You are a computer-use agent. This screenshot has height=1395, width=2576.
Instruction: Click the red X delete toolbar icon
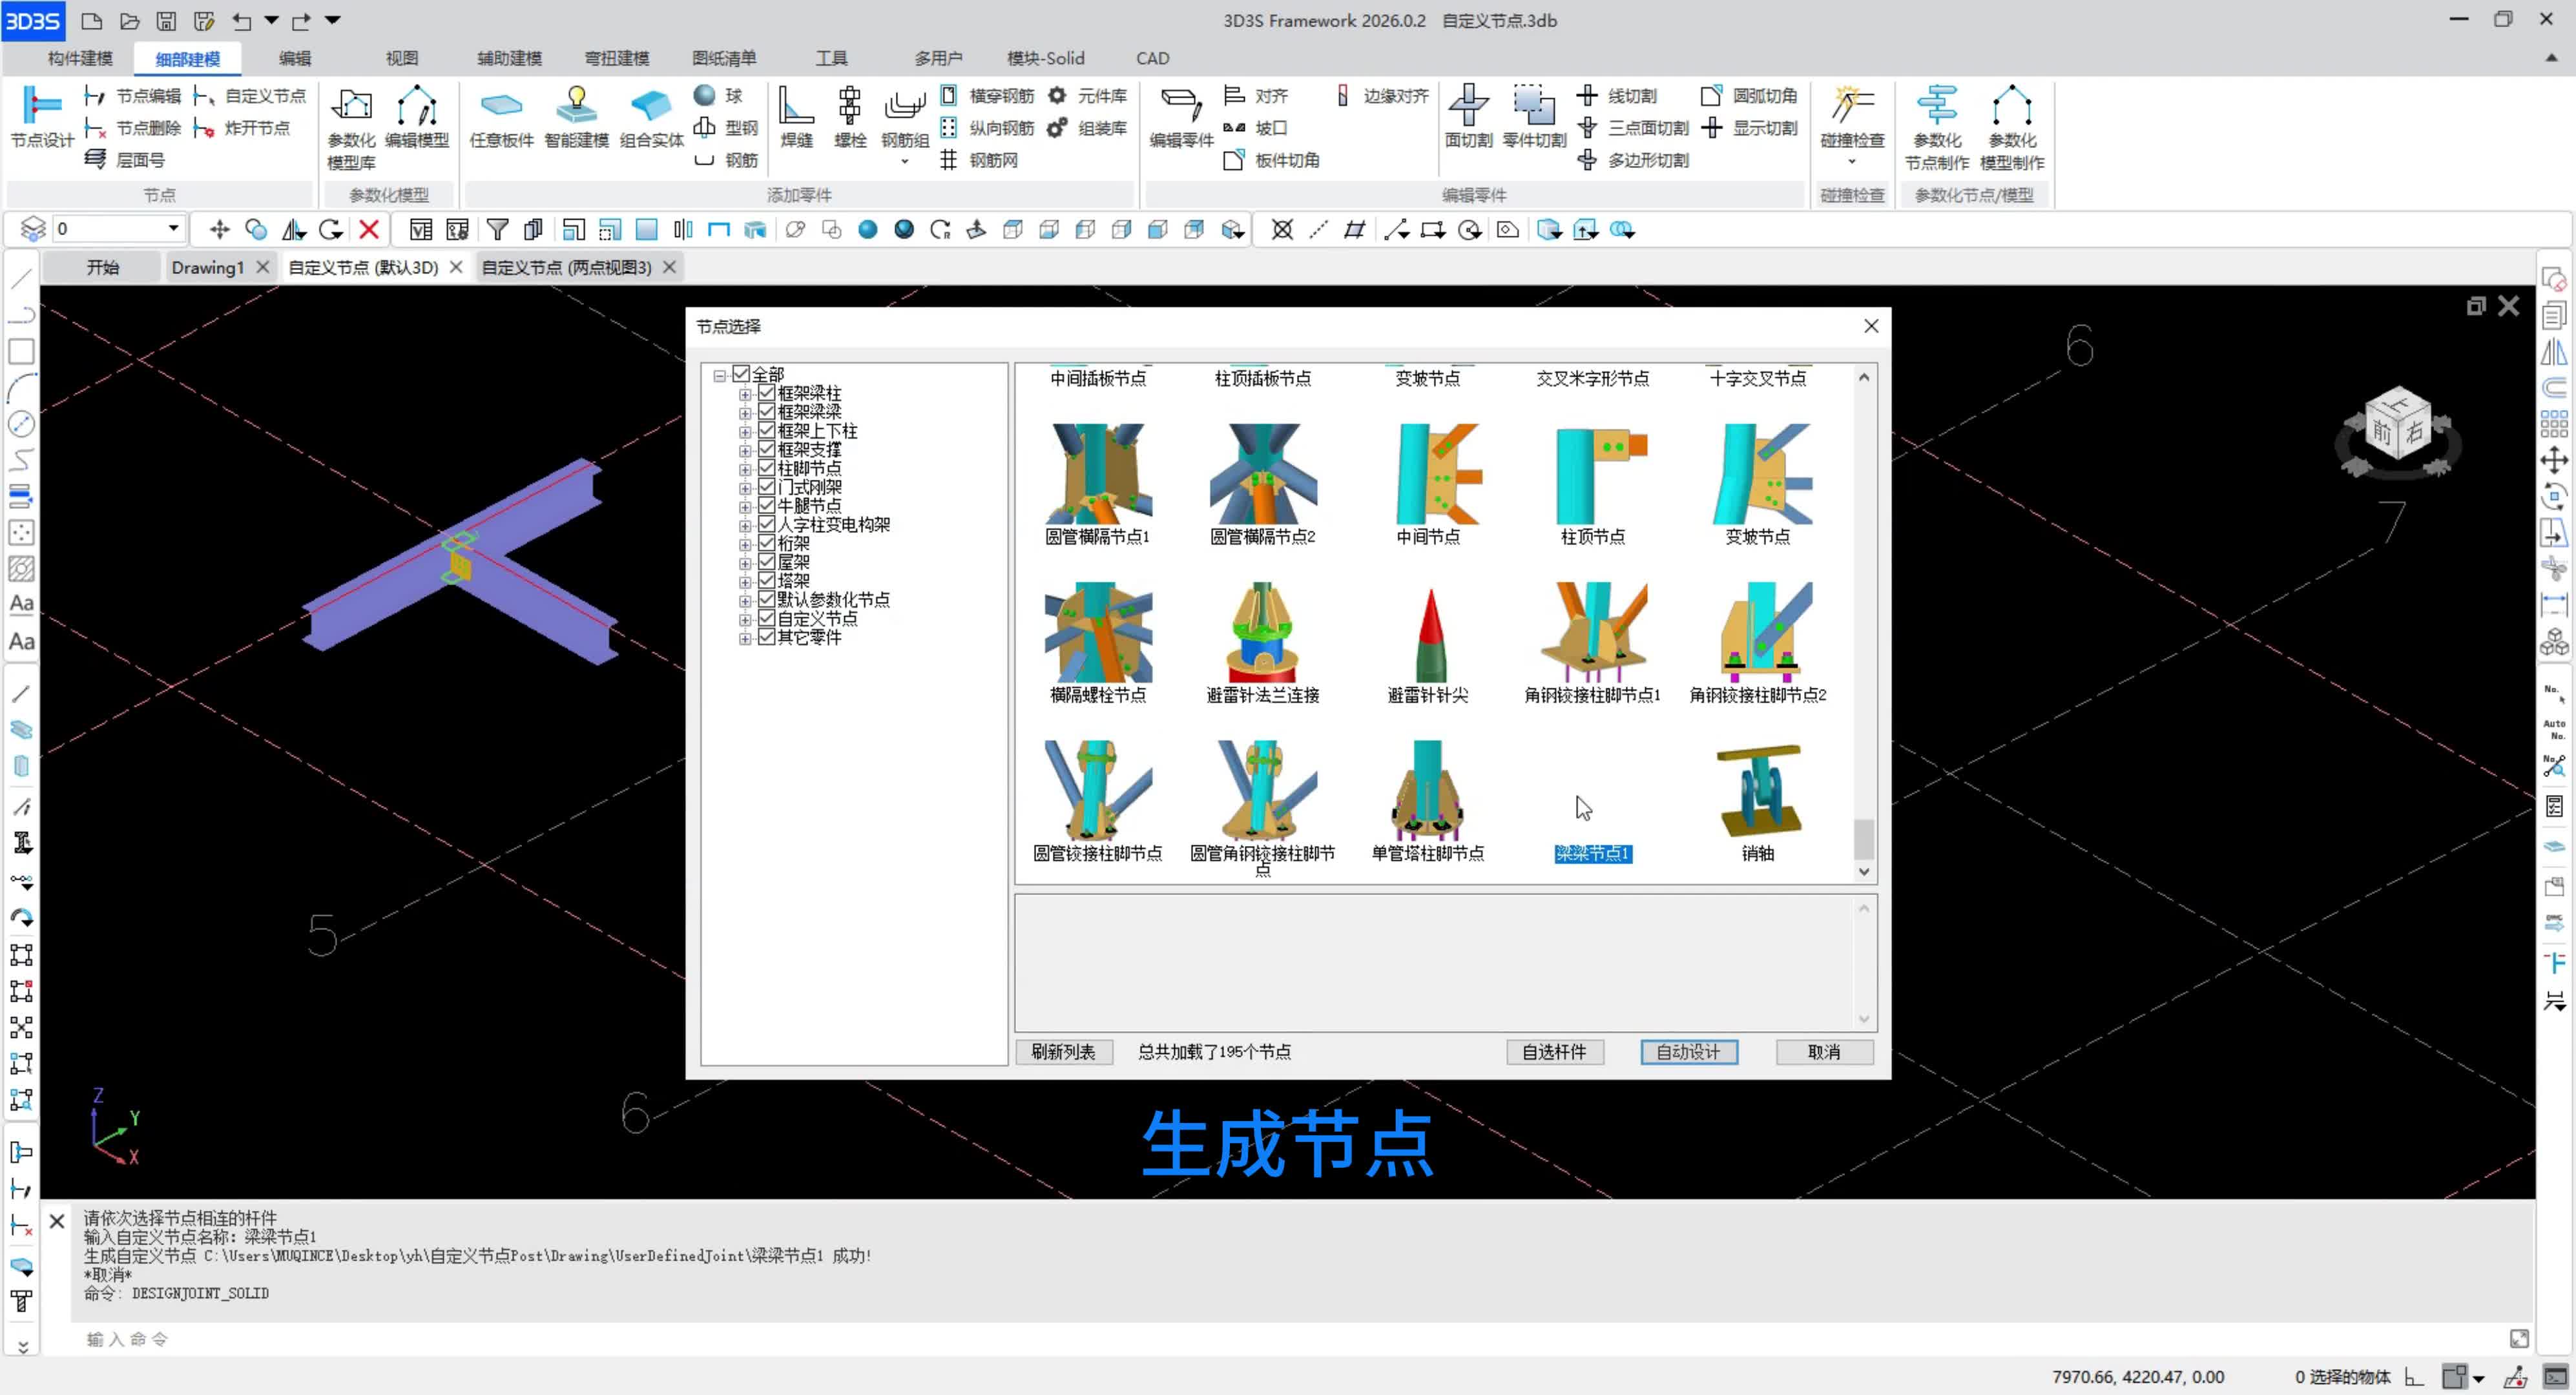coord(369,230)
